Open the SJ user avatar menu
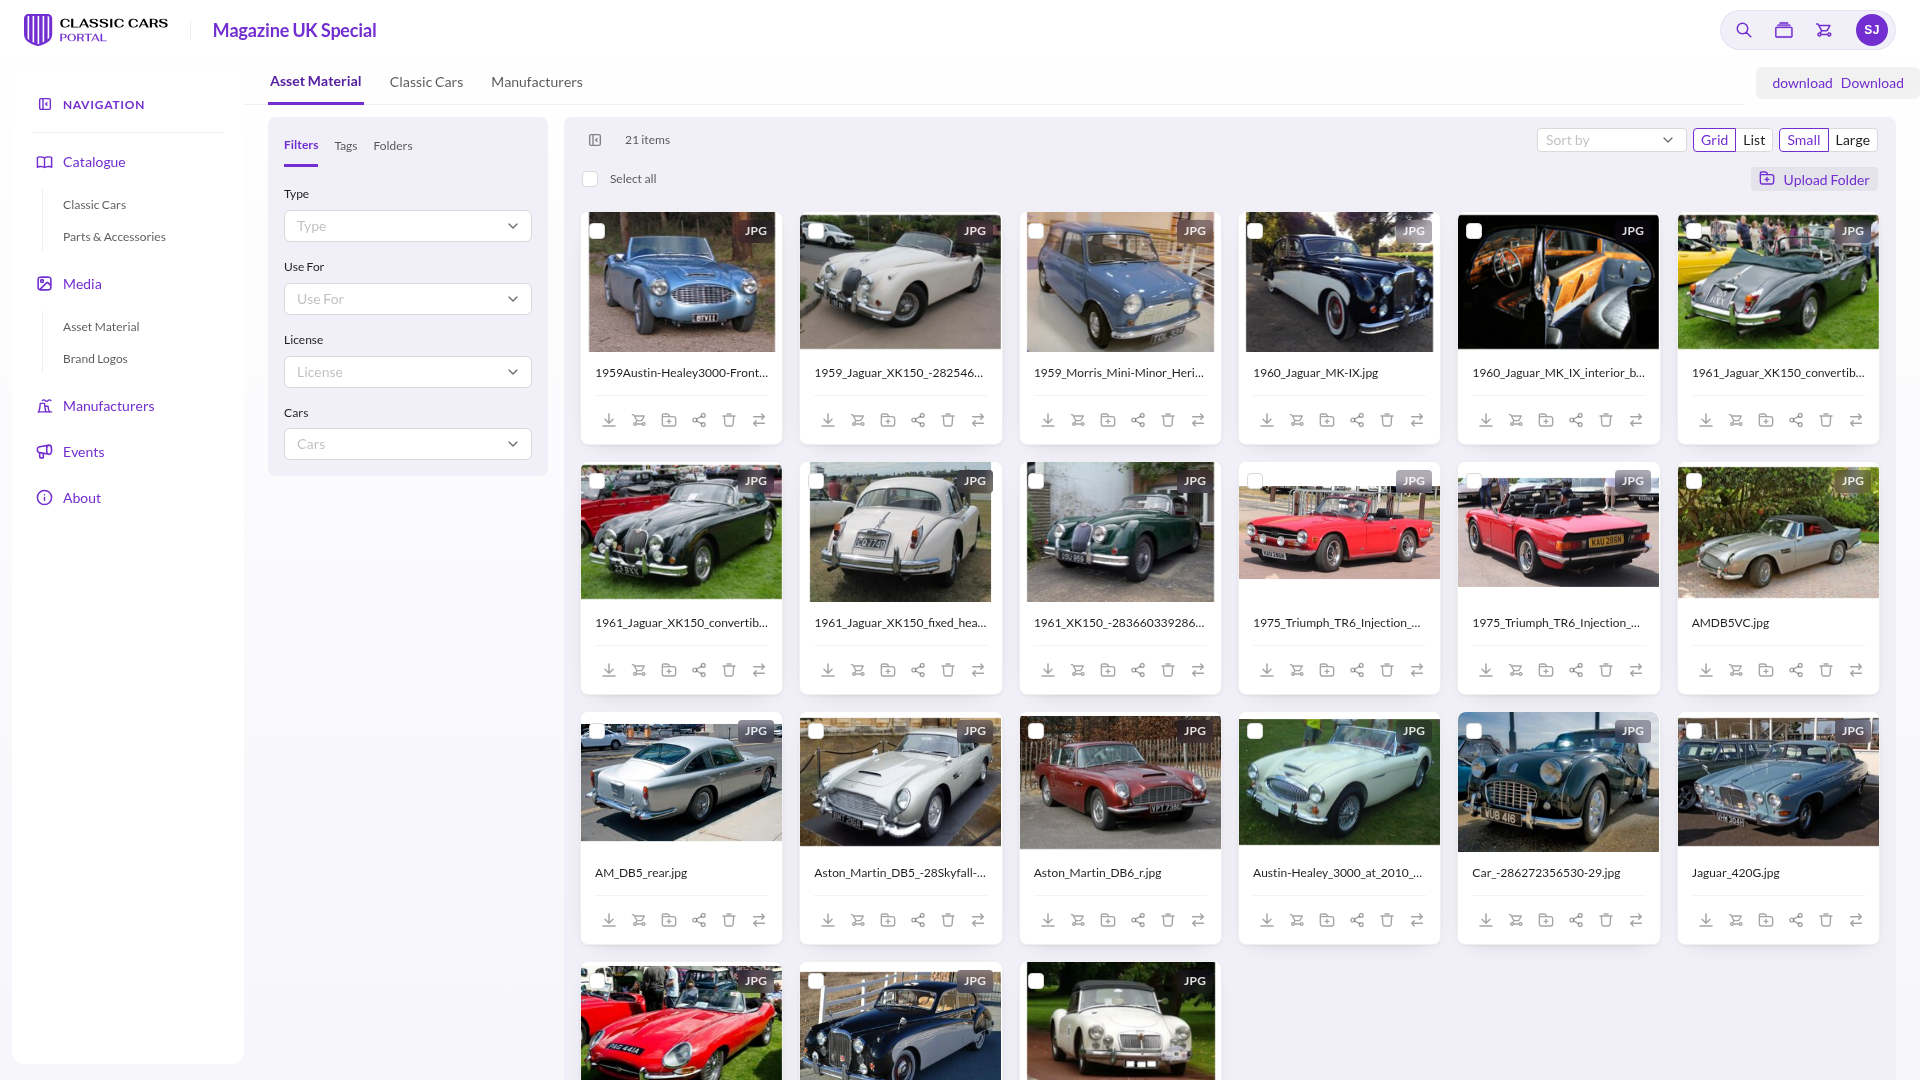The height and width of the screenshot is (1080, 1920). pos(1871,30)
